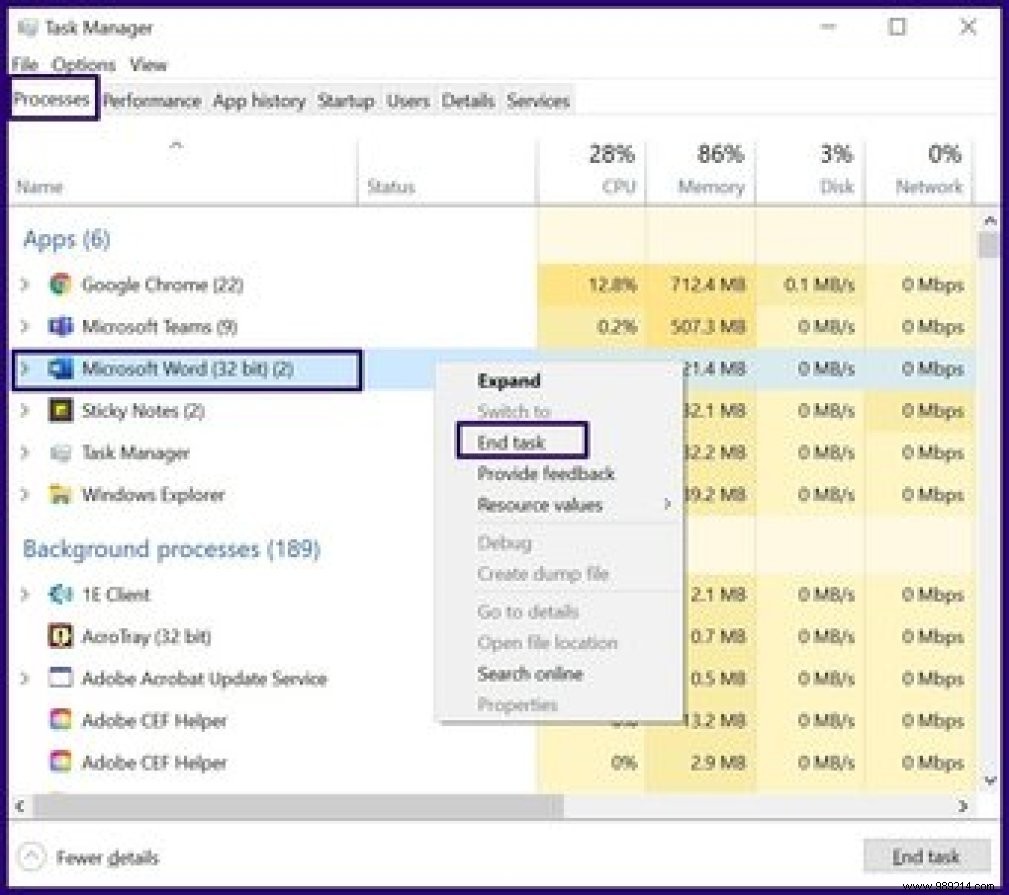Open the File menu
Image resolution: width=1009 pixels, height=895 pixels.
coord(25,65)
